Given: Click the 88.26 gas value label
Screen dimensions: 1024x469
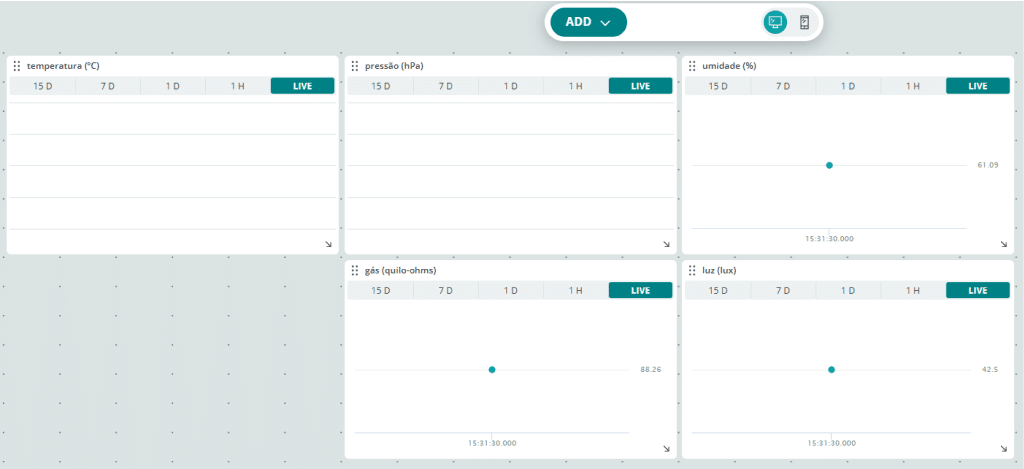Looking at the screenshot, I should coord(651,370).
